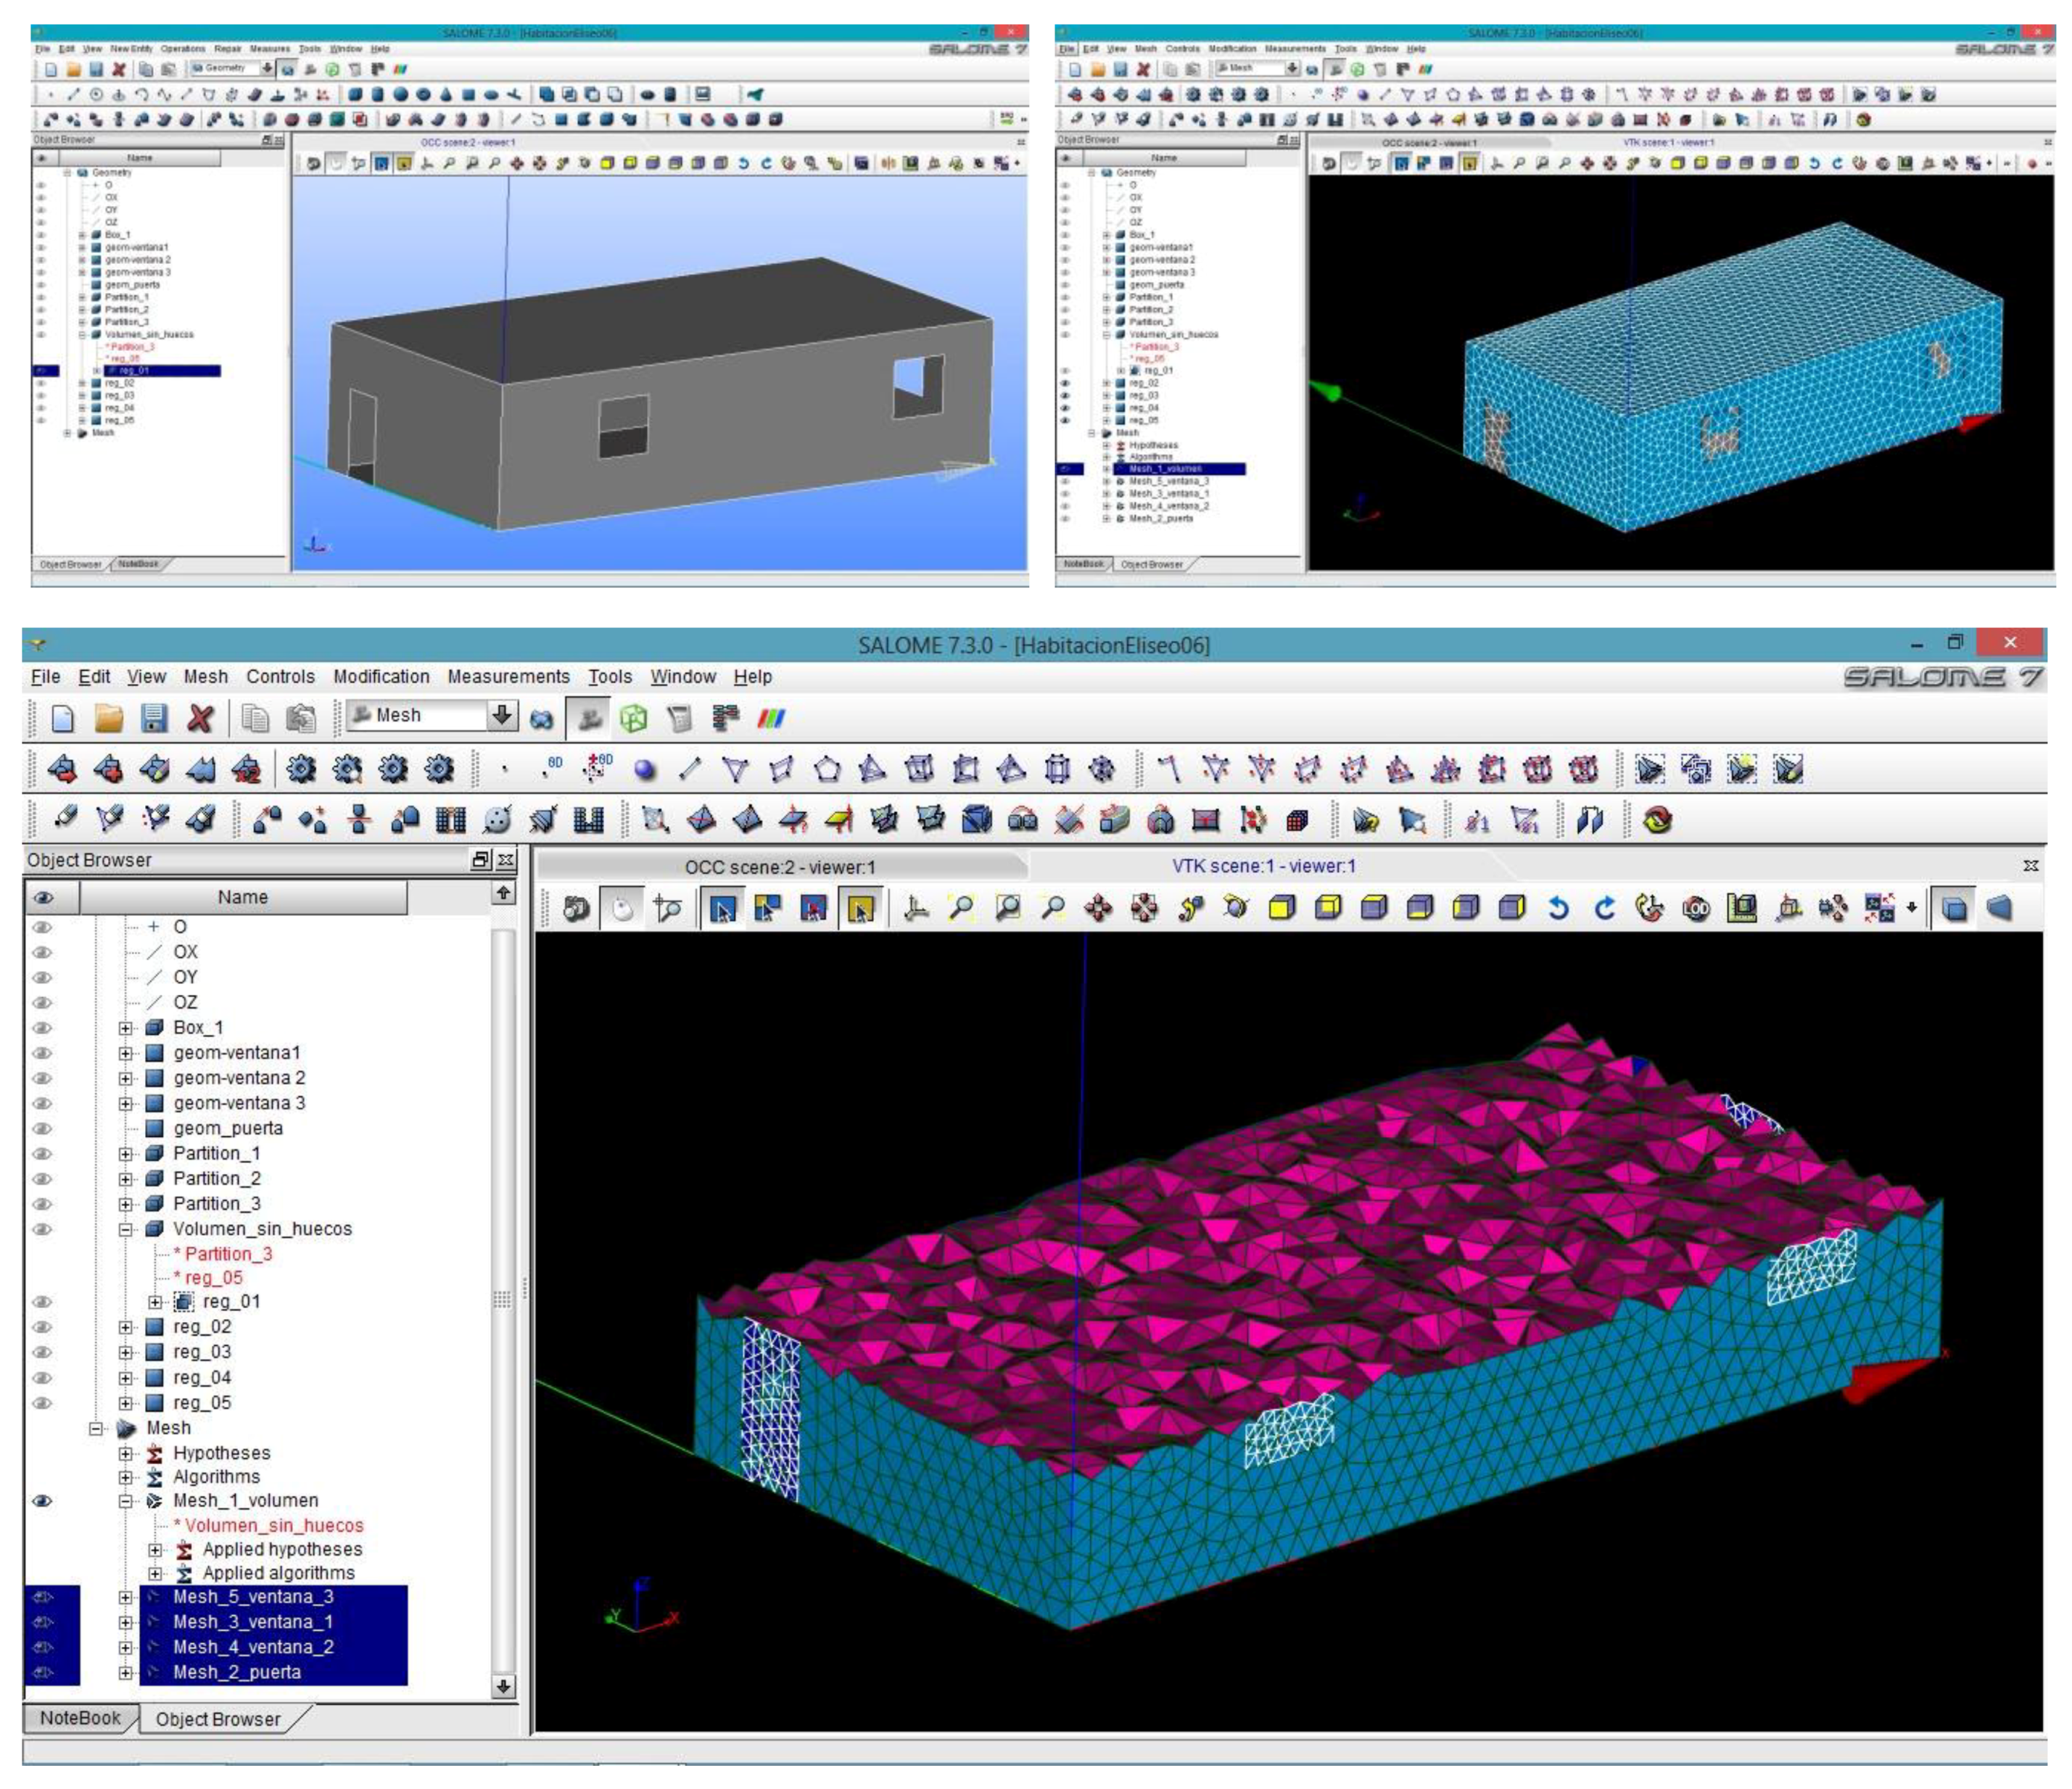
Task: Click the Dump view camera icon
Action: point(576,908)
